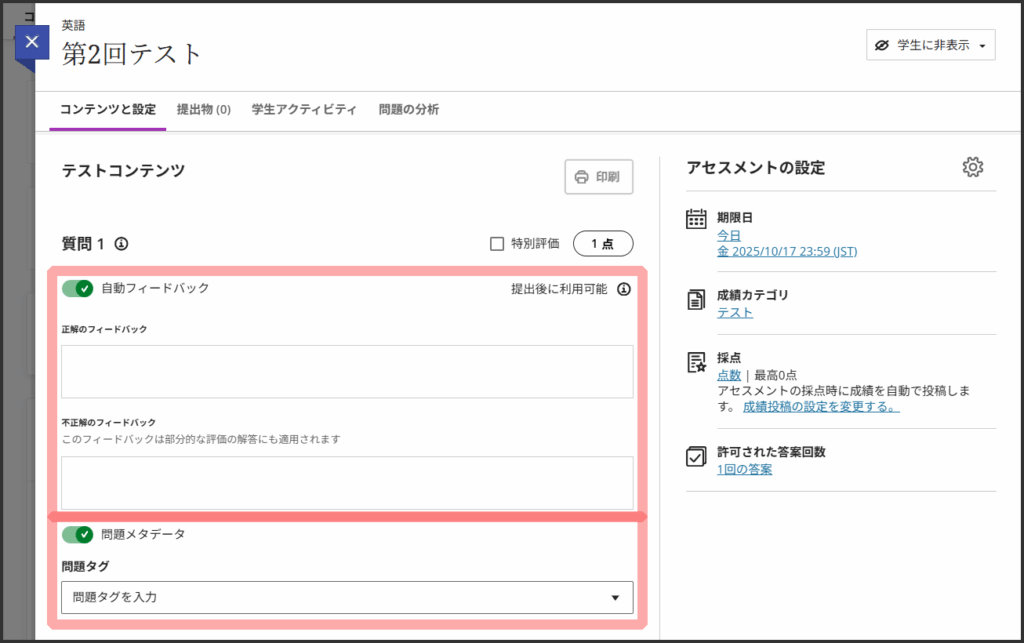Disable the 問題メタデータ toggle
This screenshot has height=643, width=1024.
point(77,534)
